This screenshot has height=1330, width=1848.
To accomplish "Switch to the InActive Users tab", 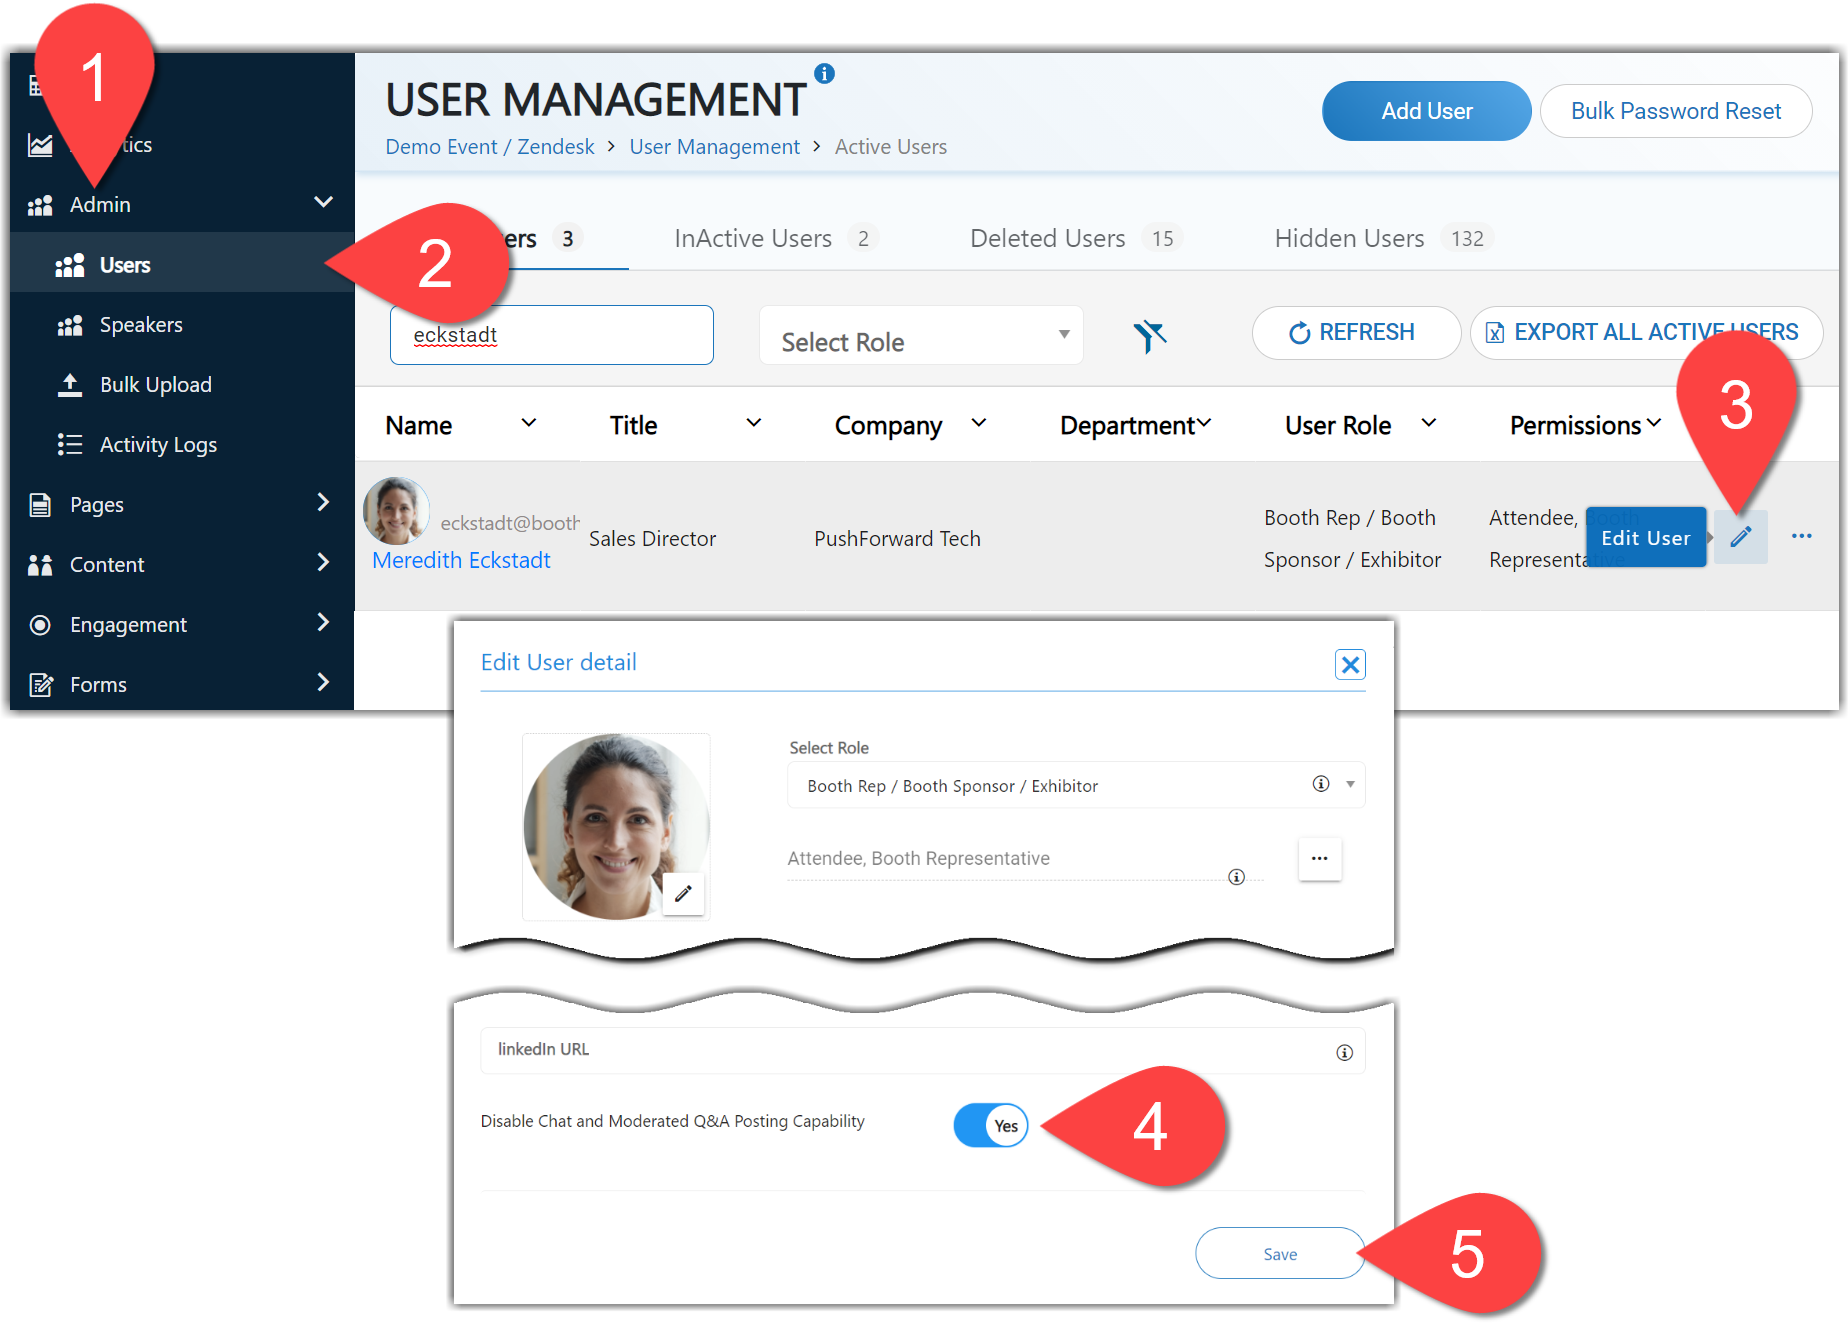I will 754,239.
